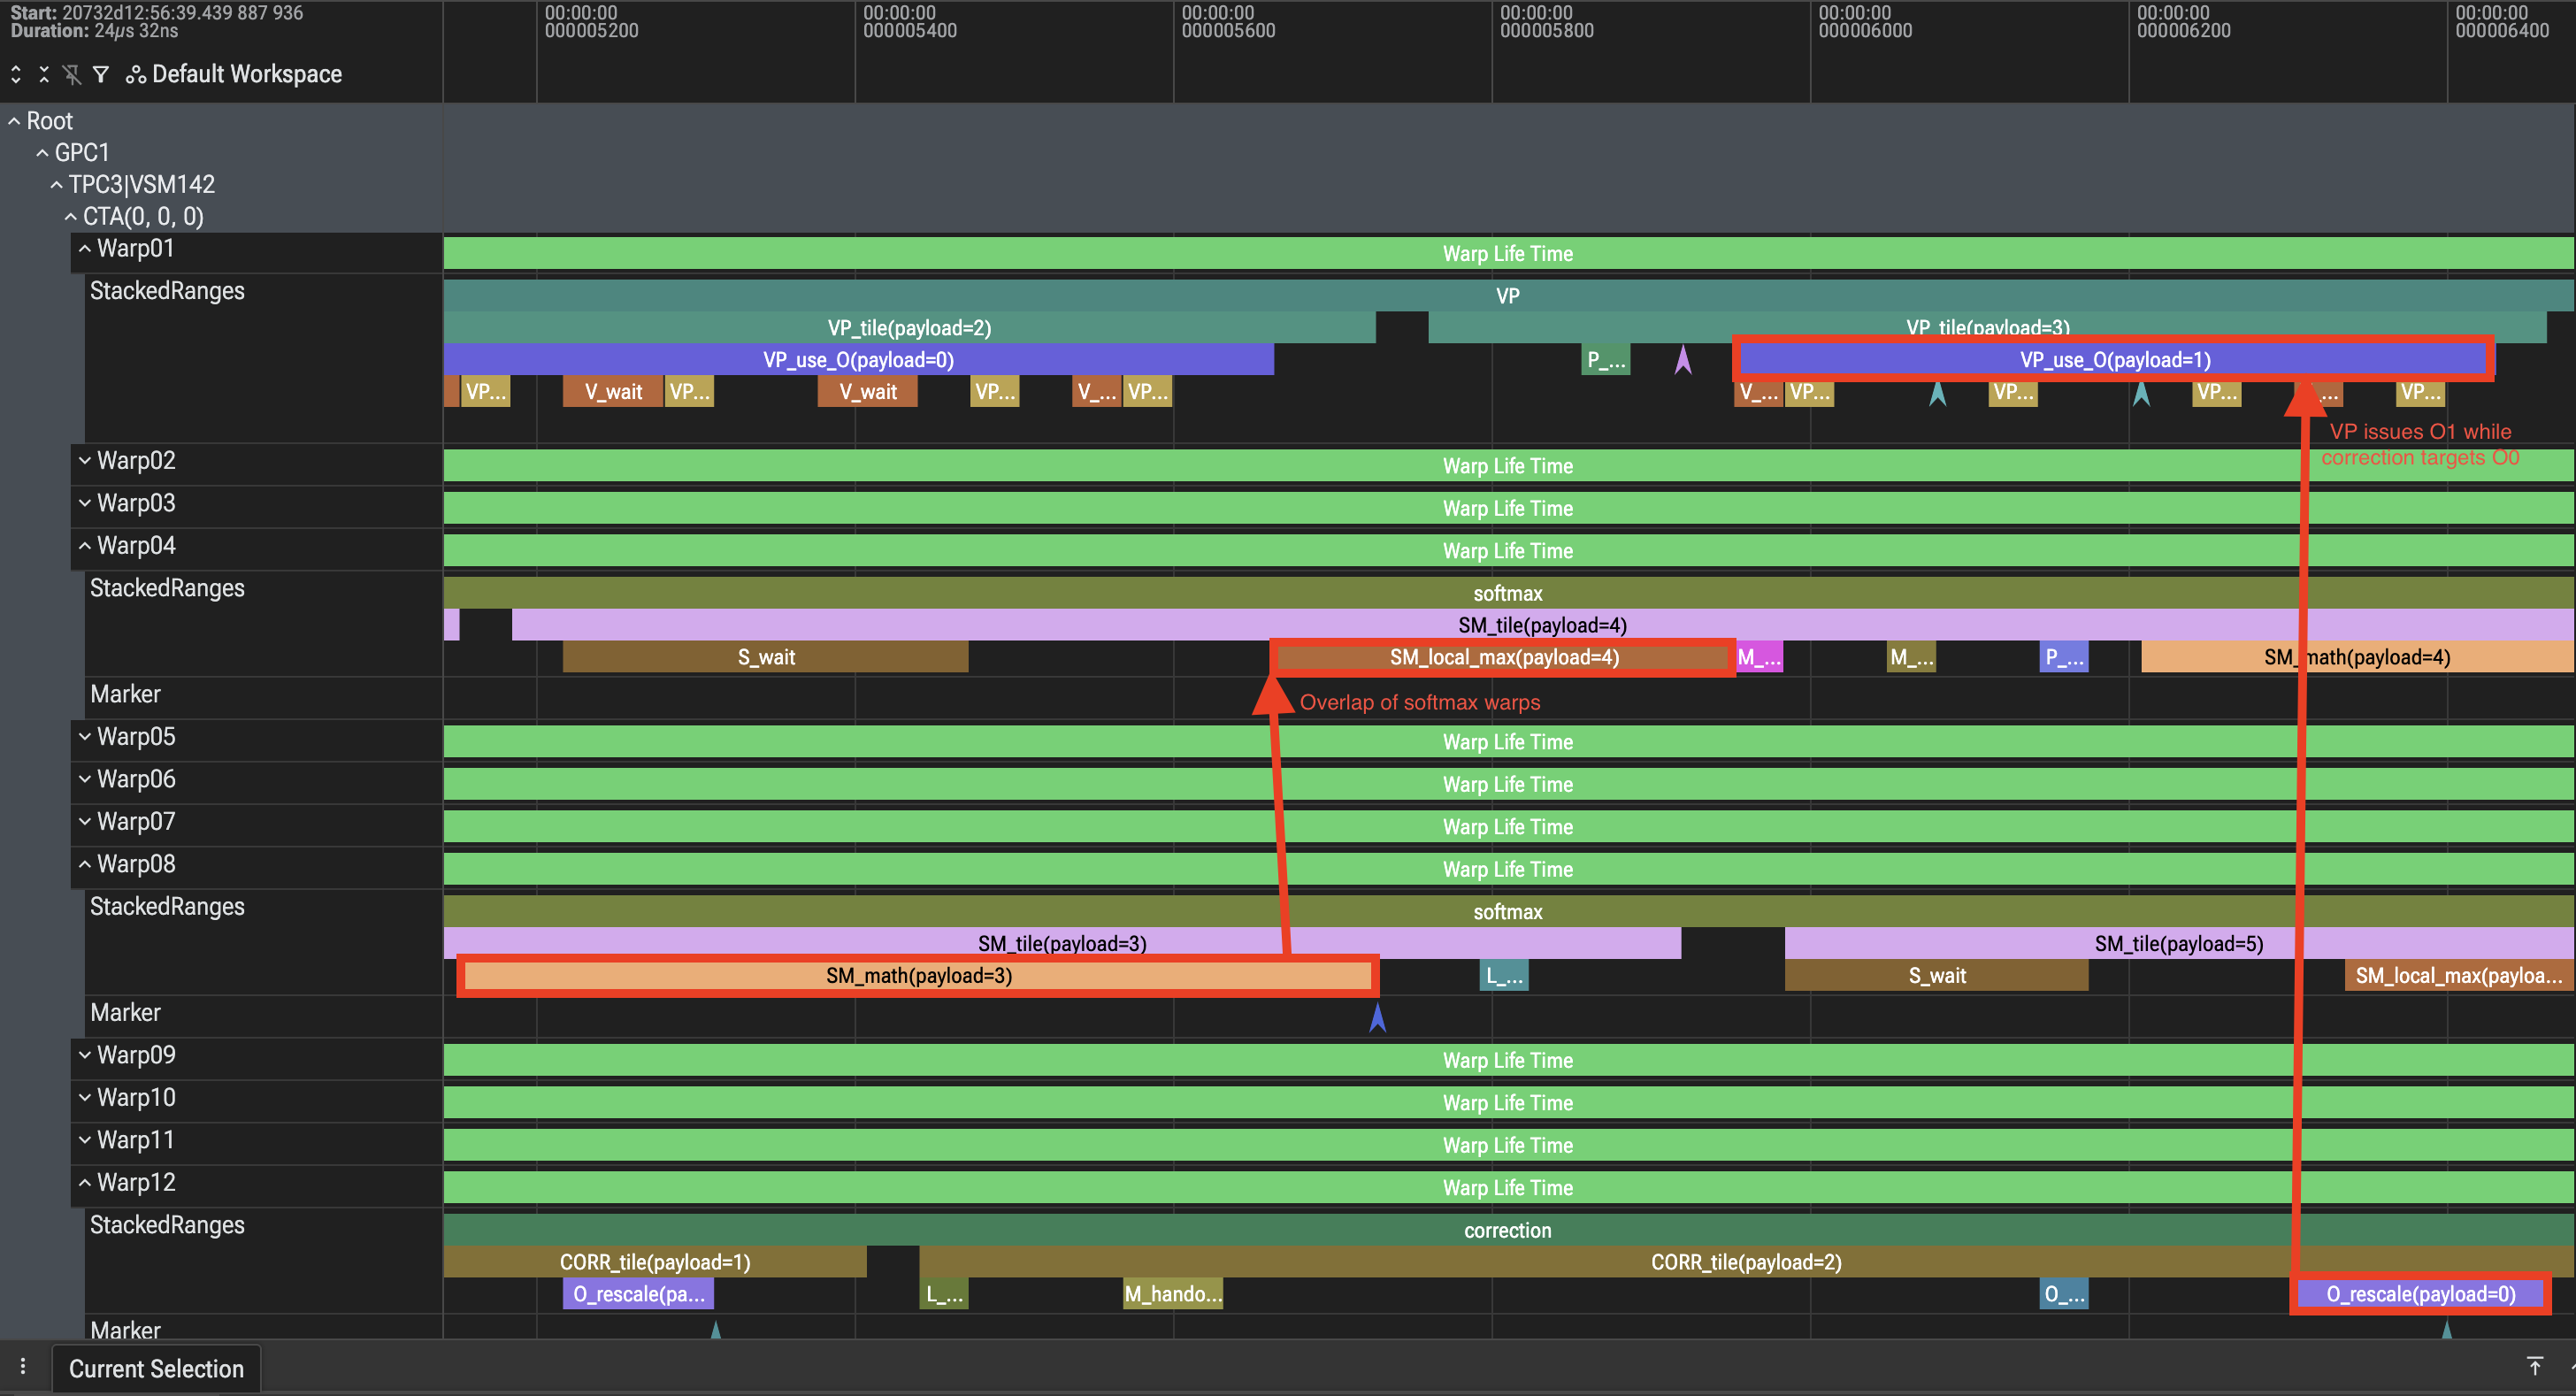Collapse the Root tree node
The image size is (2576, 1396).
[14, 121]
